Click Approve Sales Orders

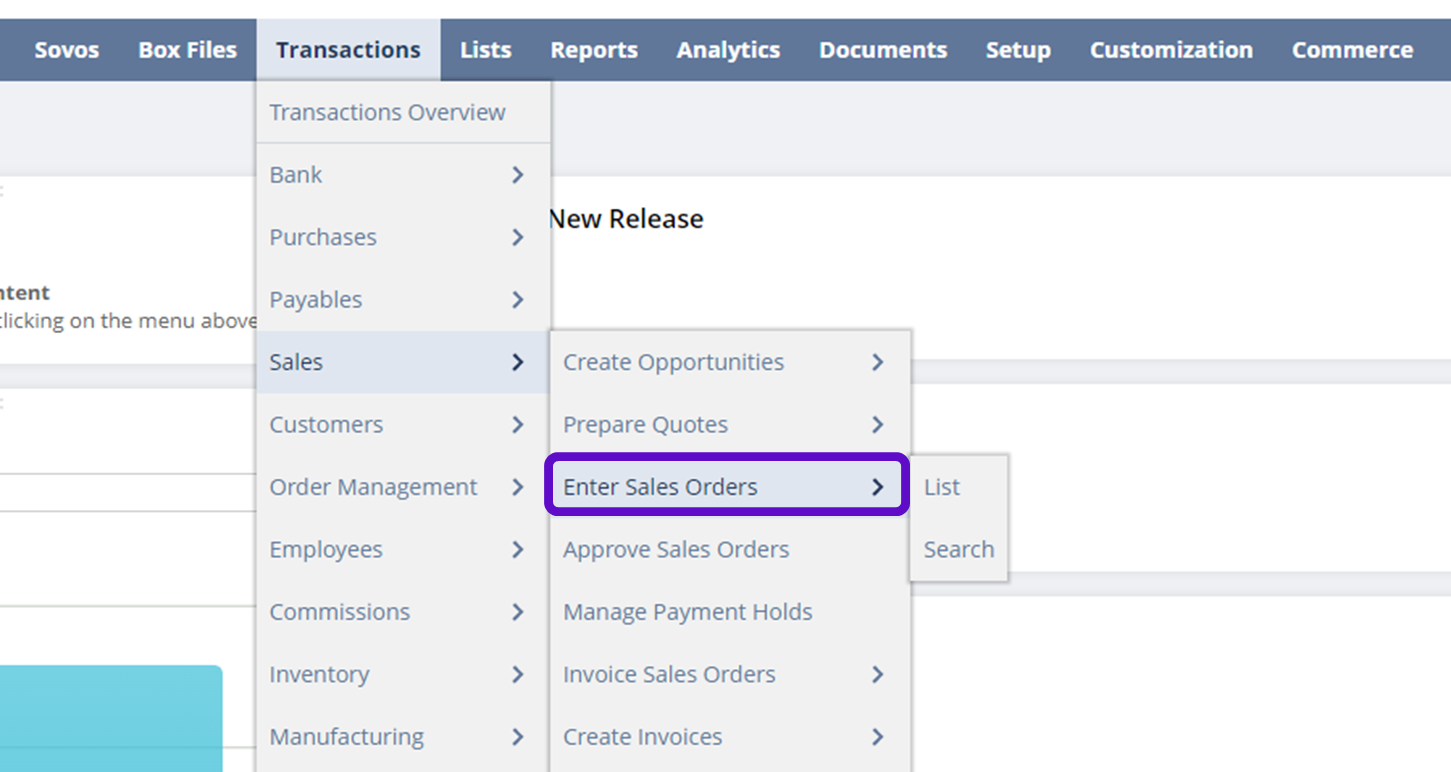(676, 549)
